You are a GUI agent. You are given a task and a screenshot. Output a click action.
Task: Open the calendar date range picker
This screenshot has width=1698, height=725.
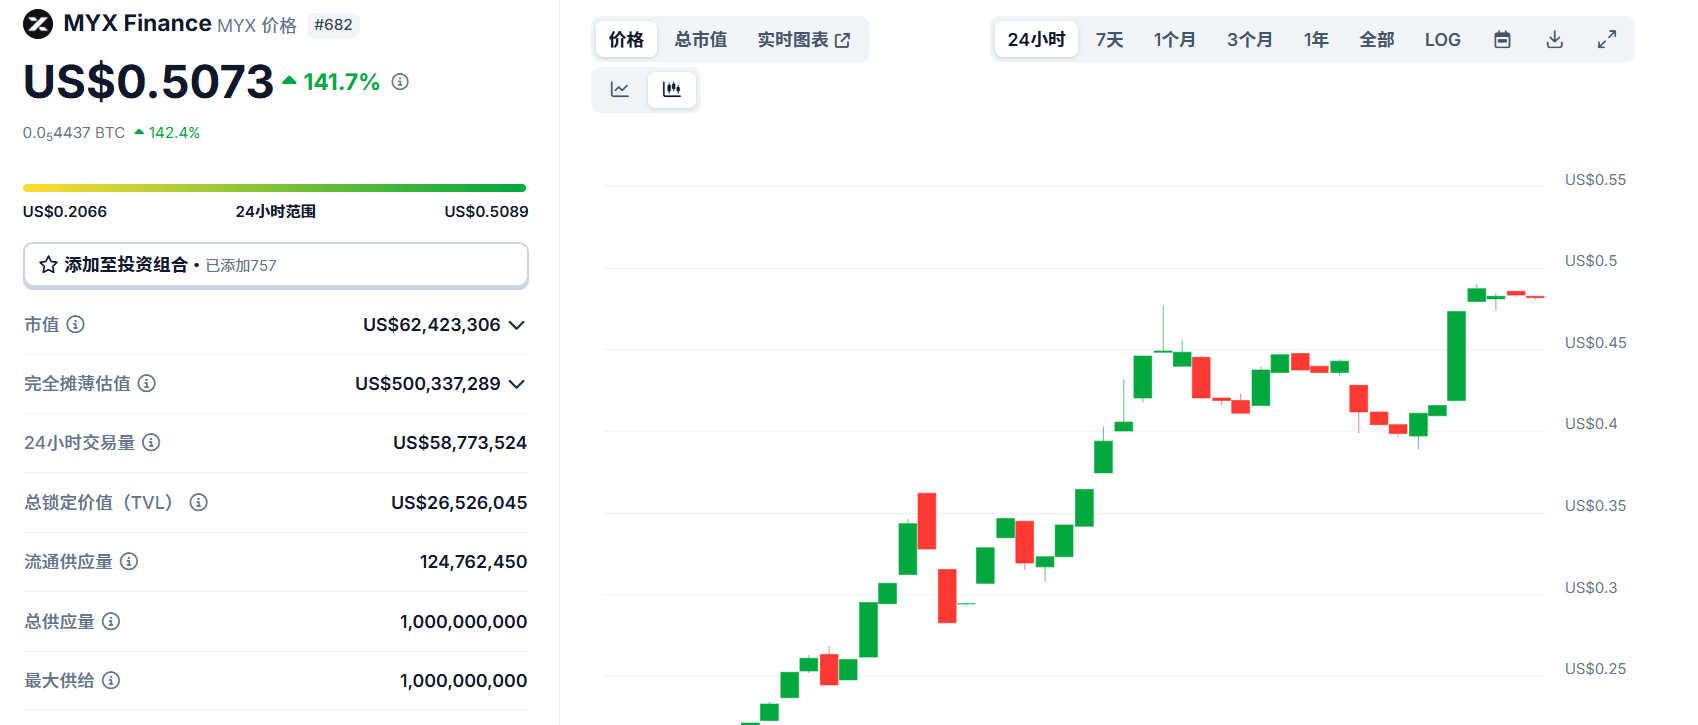click(x=1502, y=40)
